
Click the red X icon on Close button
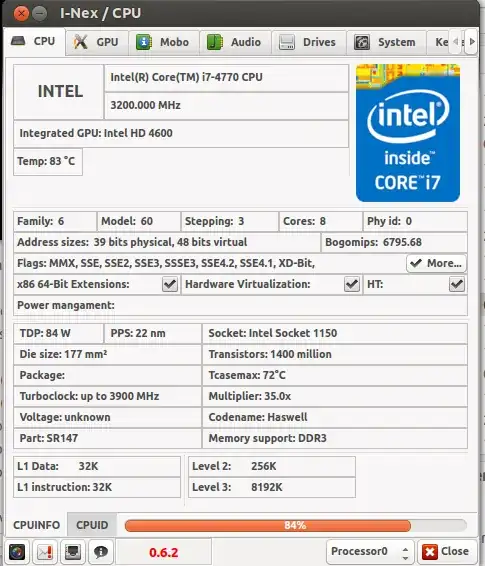pos(430,552)
